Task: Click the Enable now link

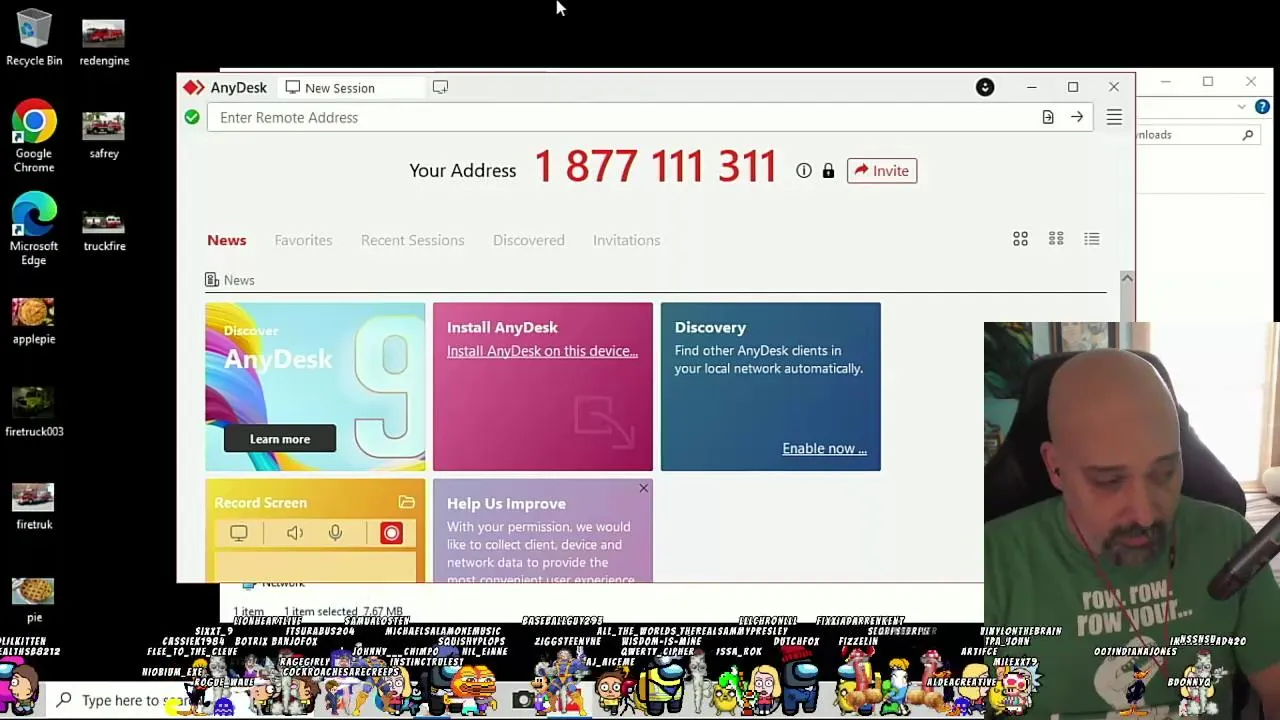Action: click(x=824, y=448)
